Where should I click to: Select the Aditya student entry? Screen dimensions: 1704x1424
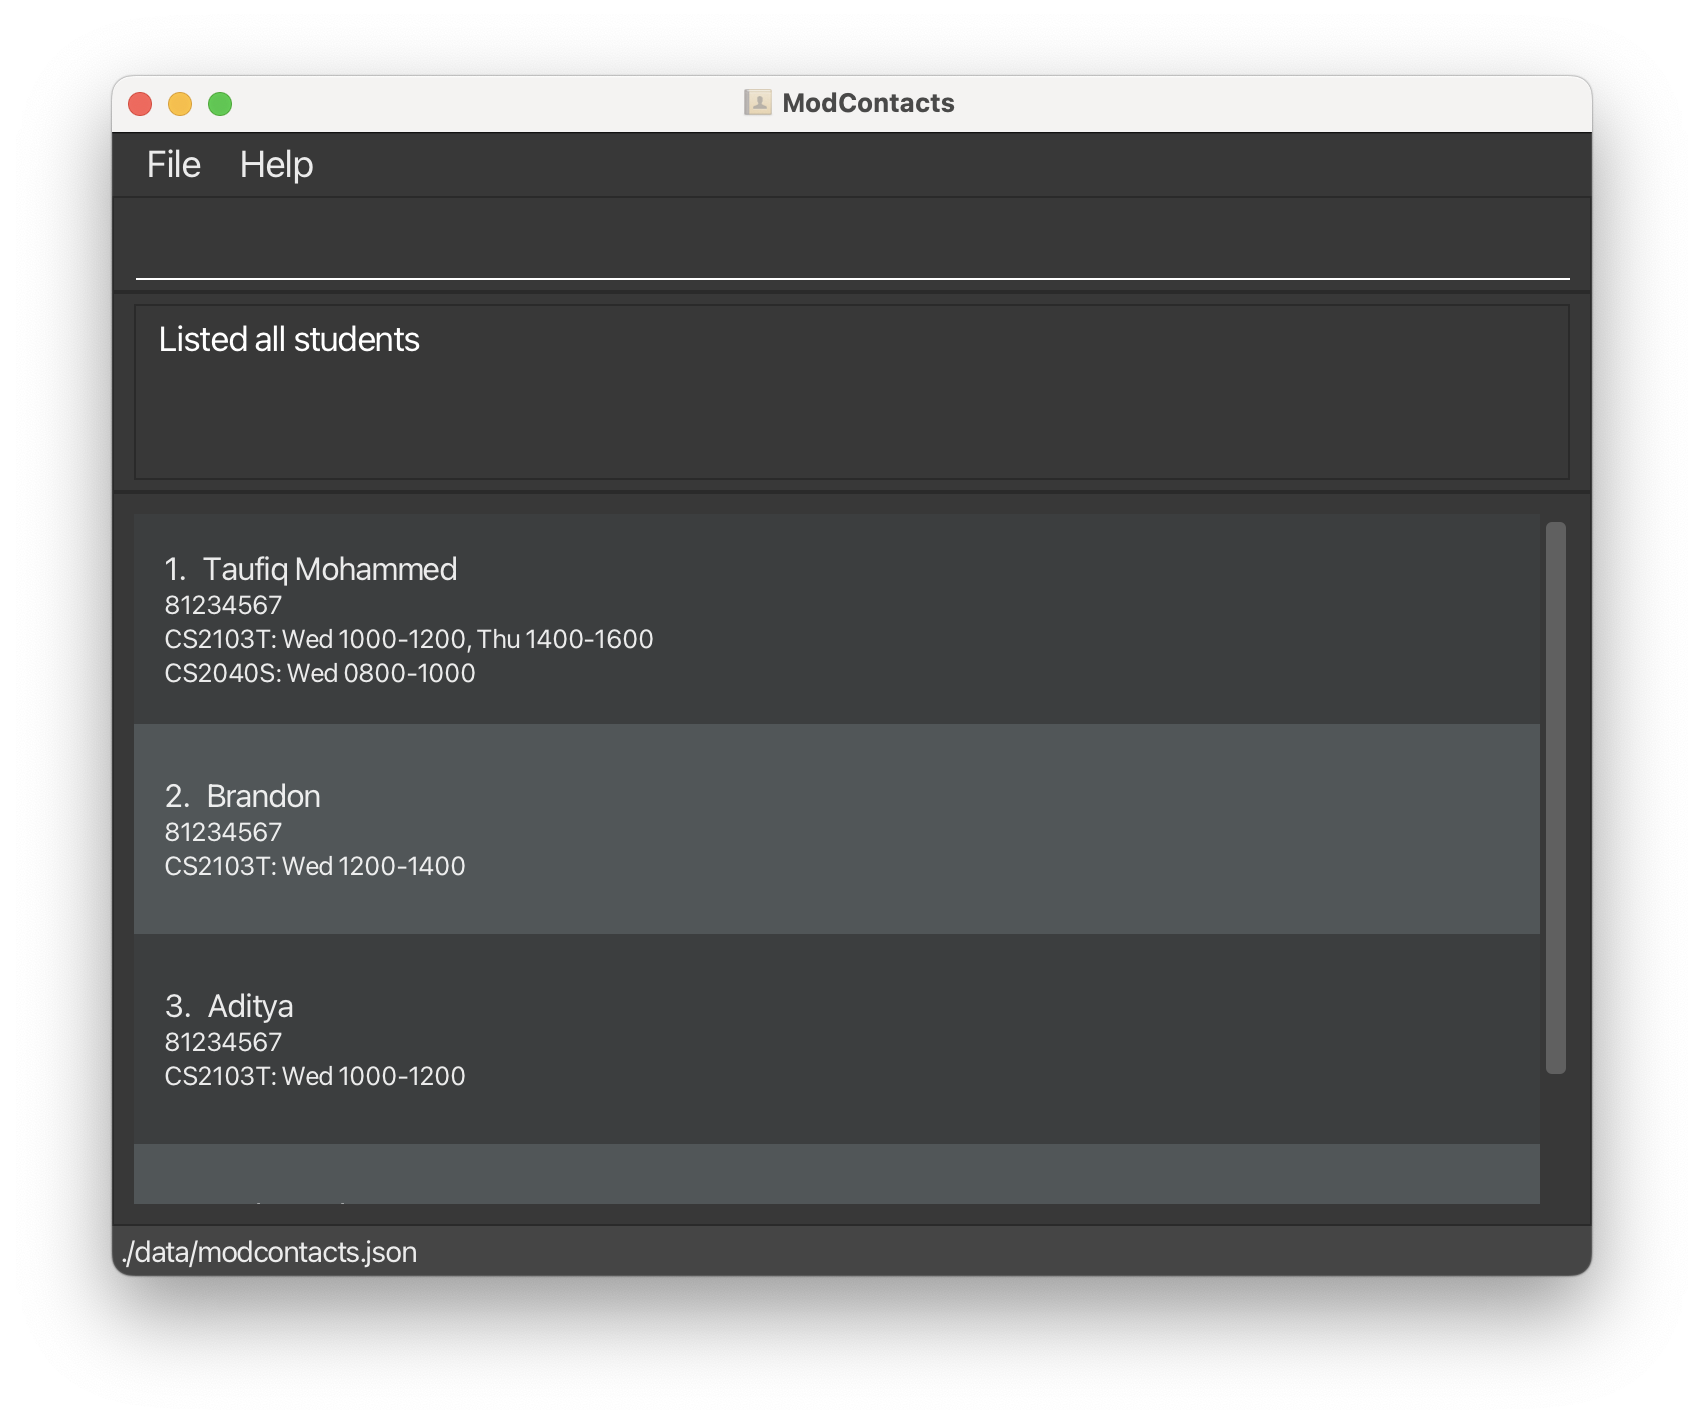click(836, 1039)
